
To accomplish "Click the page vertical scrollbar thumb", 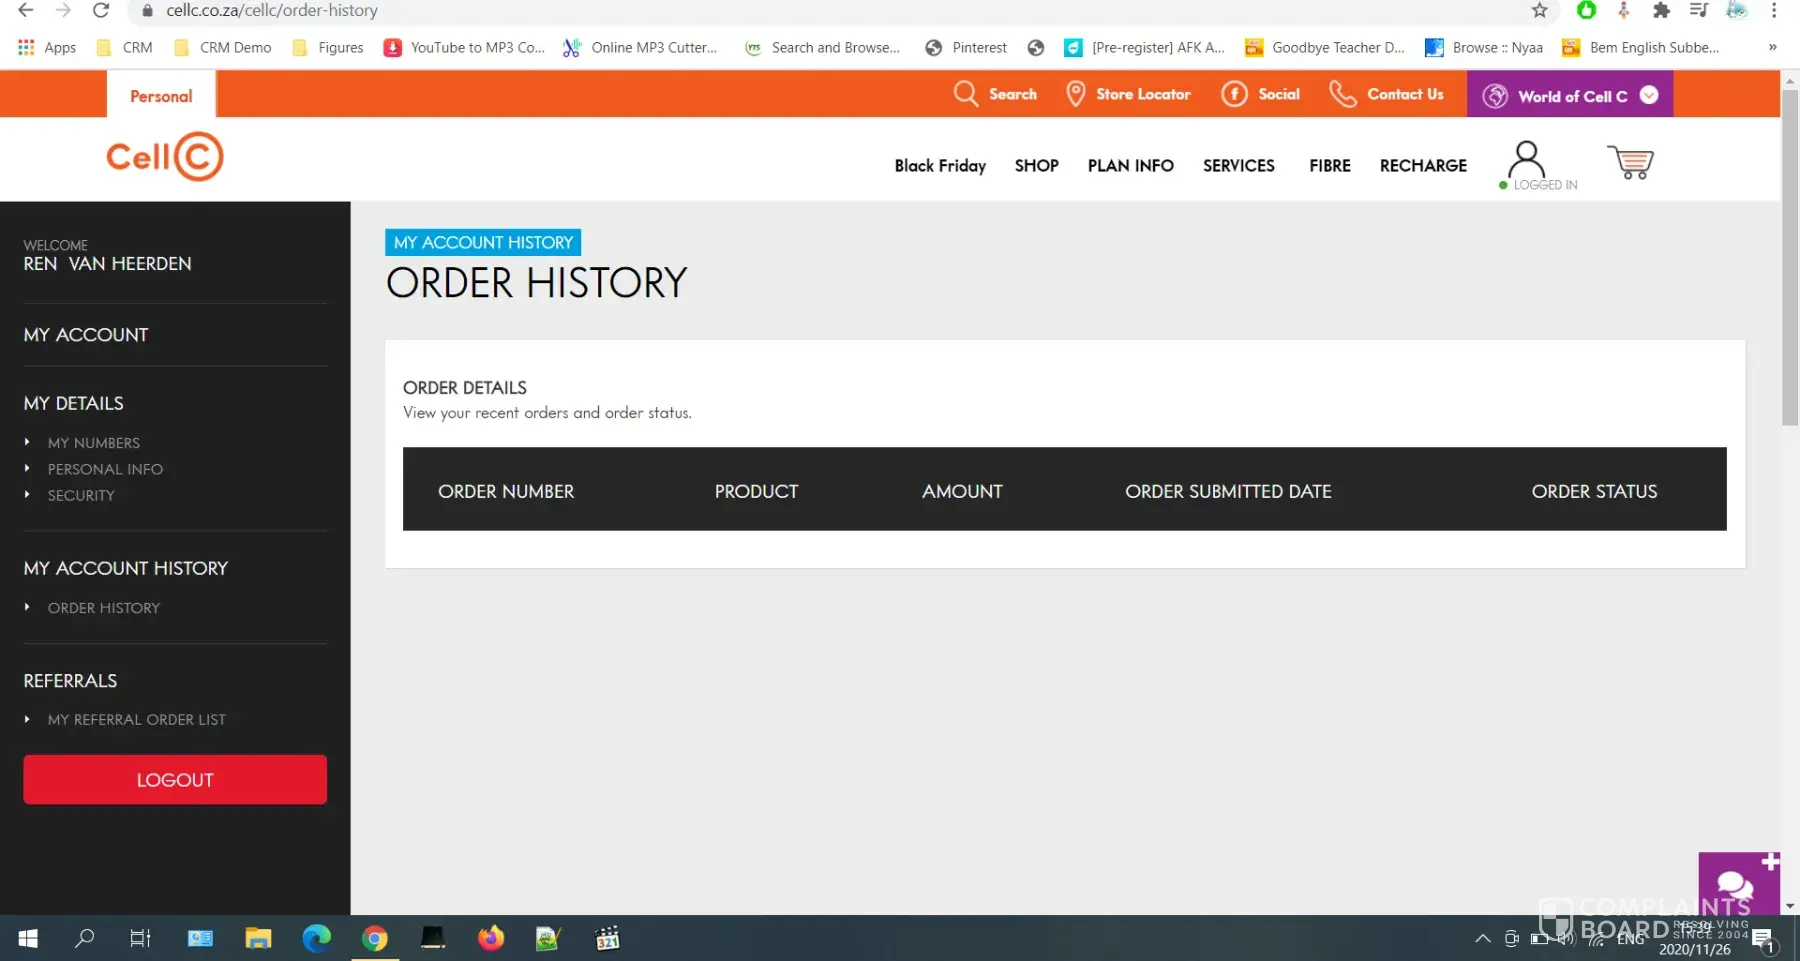I will [x=1790, y=258].
